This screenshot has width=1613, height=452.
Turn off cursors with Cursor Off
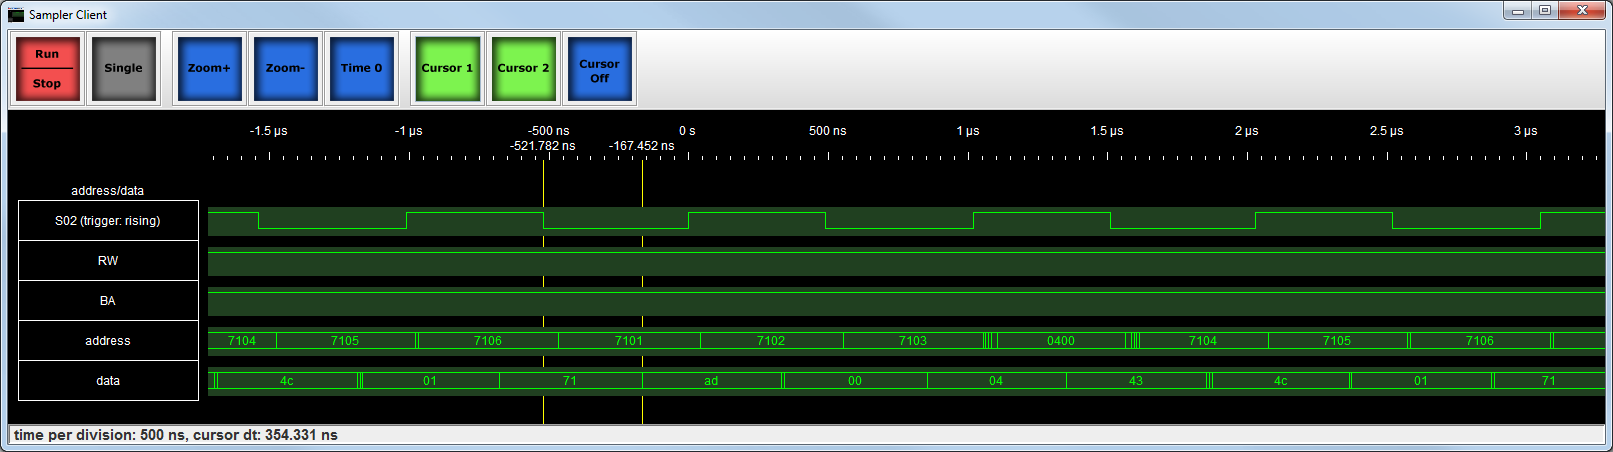coord(599,69)
